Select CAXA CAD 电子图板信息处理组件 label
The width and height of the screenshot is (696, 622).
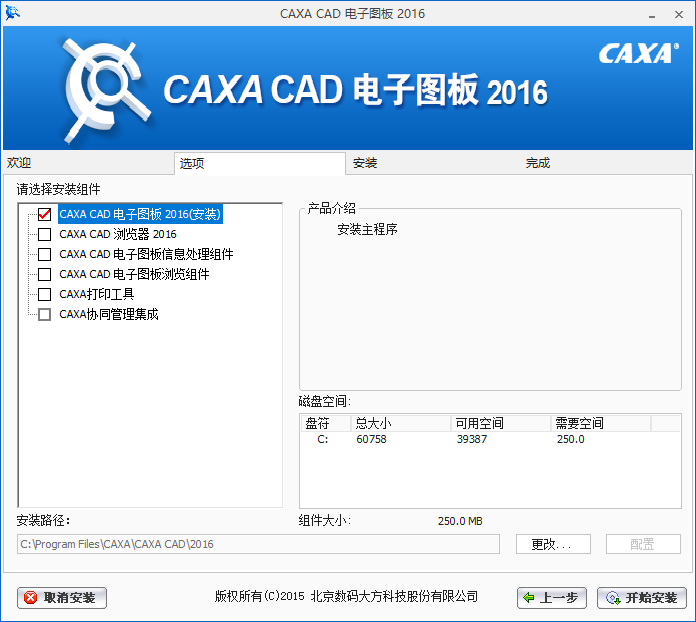[x=146, y=254]
